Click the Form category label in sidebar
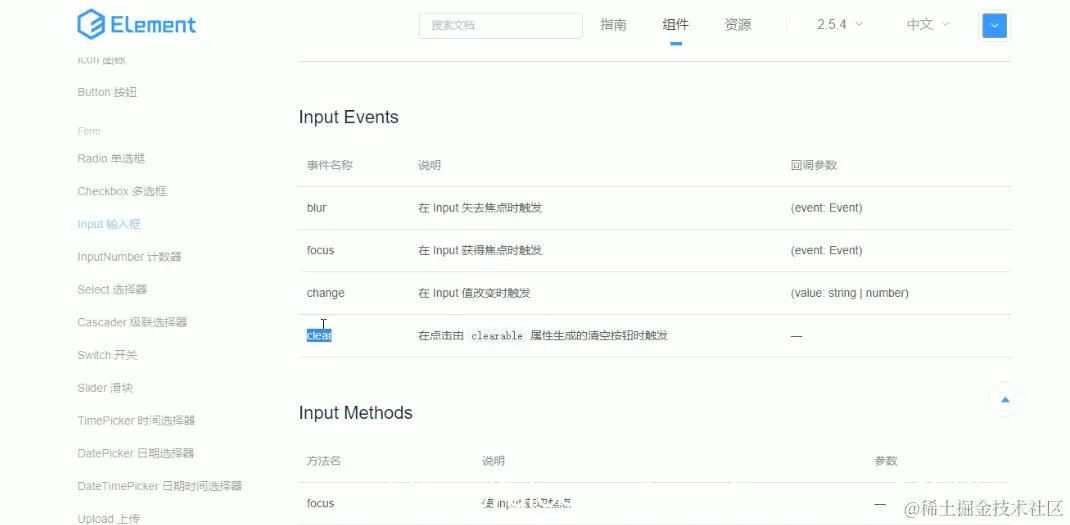Viewport: 1070px width, 525px height. (89, 131)
